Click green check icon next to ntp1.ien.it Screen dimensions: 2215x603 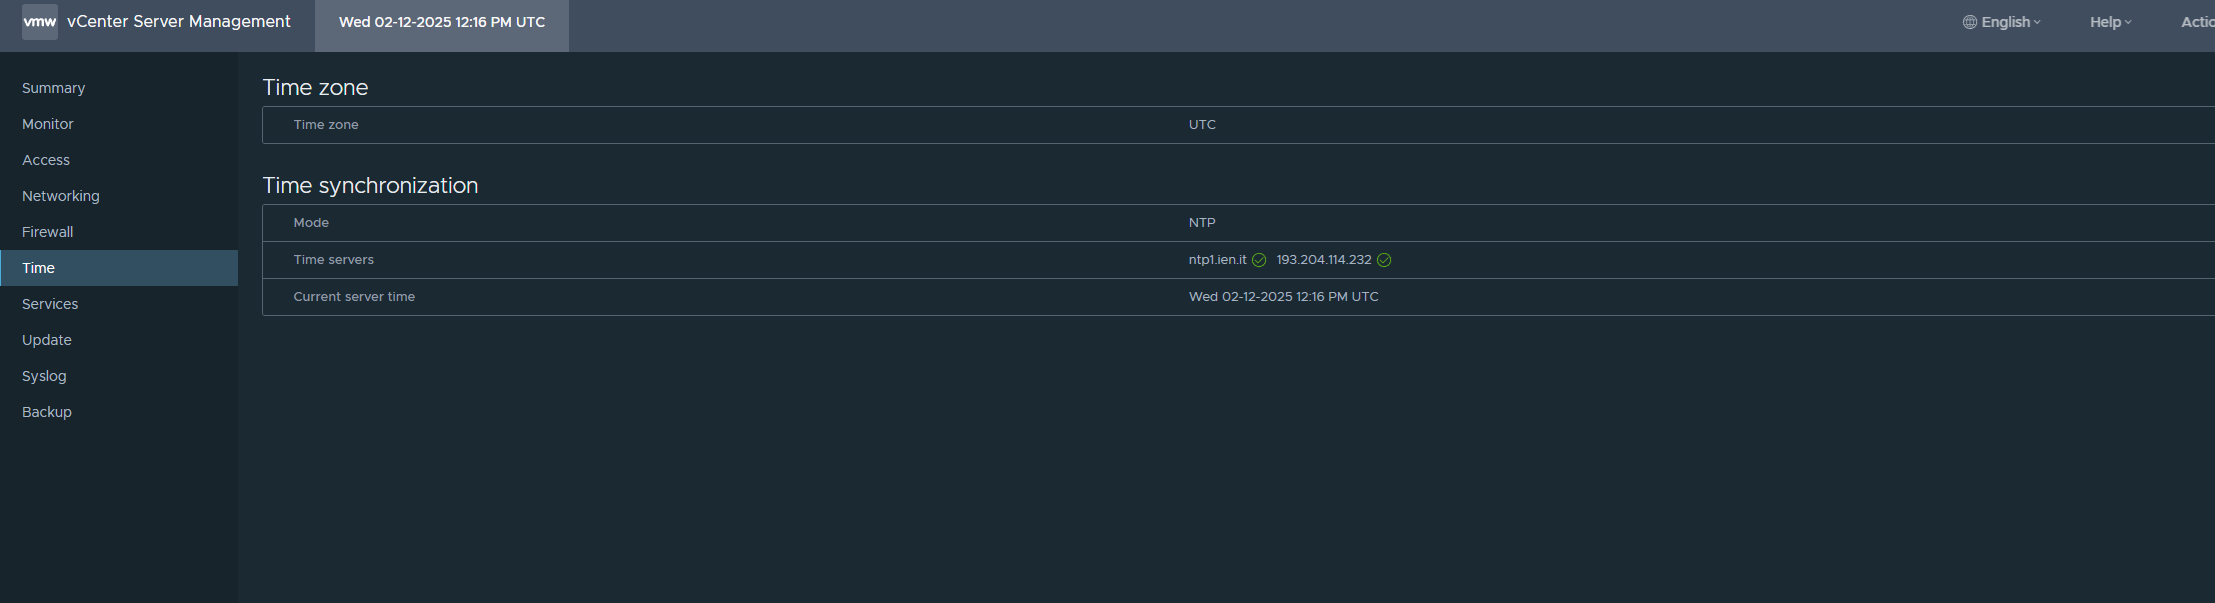(x=1259, y=260)
